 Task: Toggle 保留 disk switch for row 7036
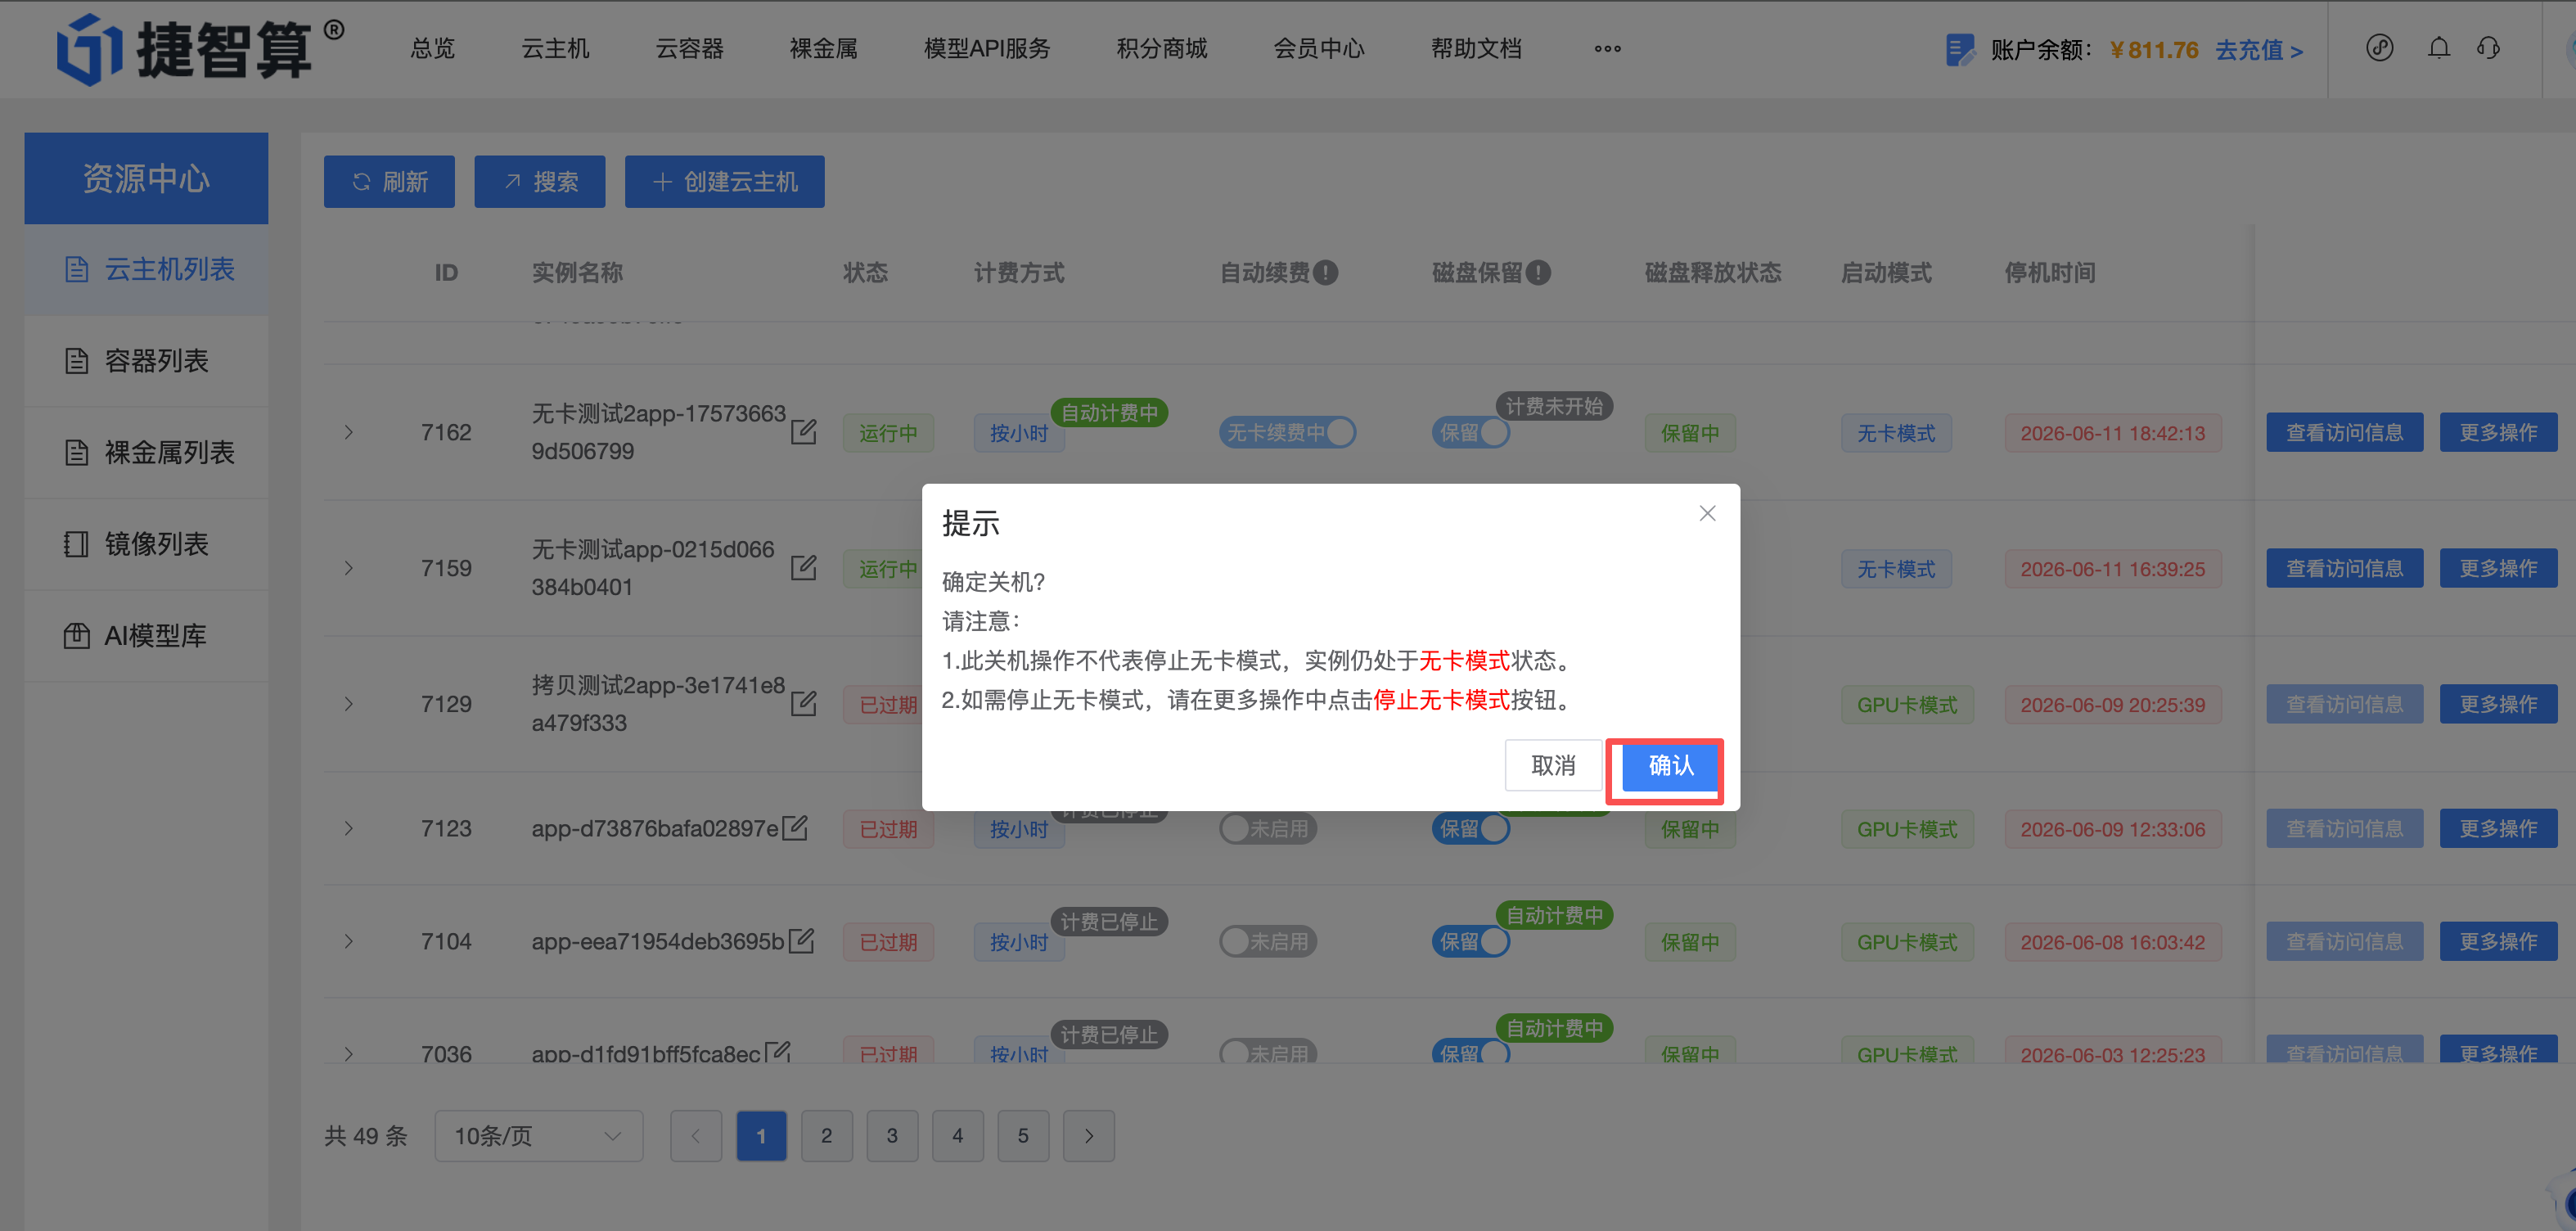(x=1471, y=1052)
